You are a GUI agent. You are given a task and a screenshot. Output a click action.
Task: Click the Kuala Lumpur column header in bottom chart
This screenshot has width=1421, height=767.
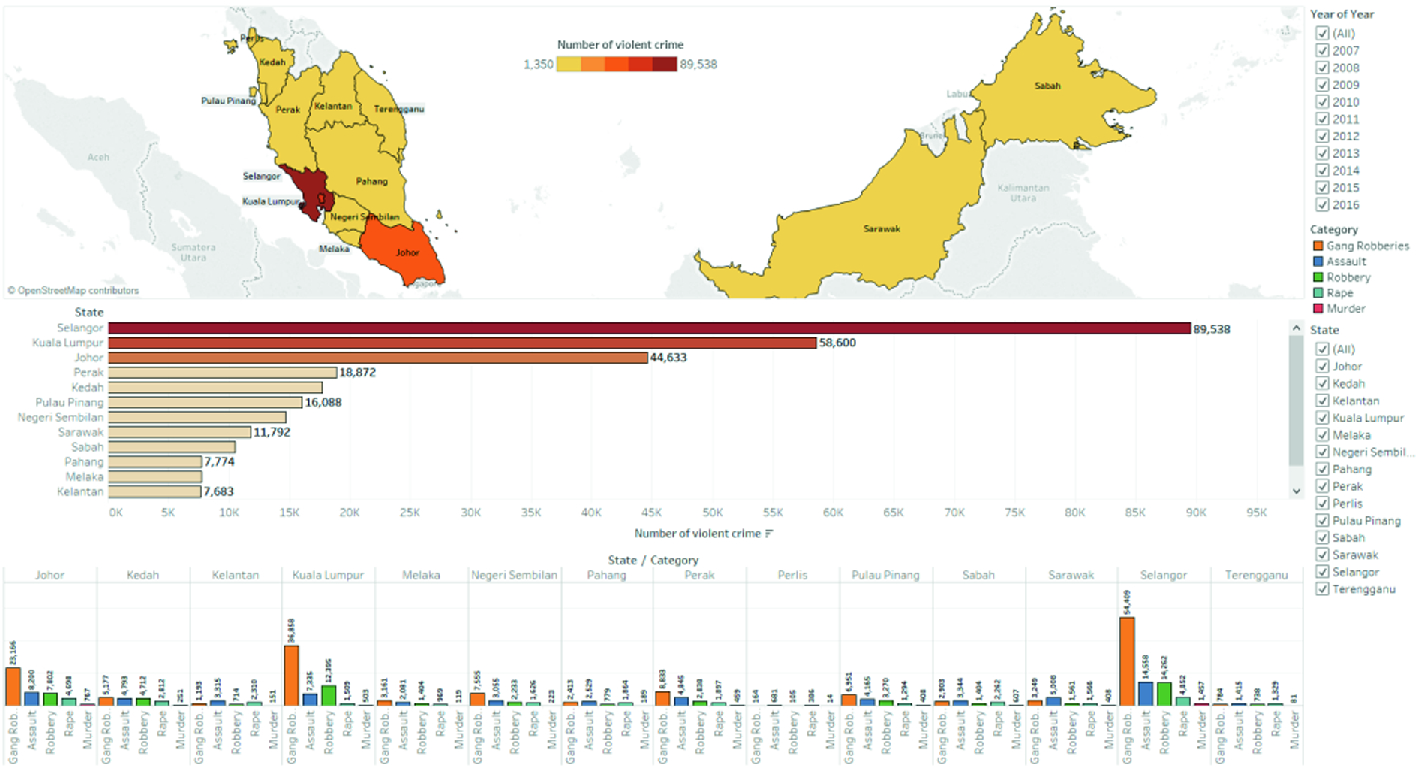coord(328,575)
